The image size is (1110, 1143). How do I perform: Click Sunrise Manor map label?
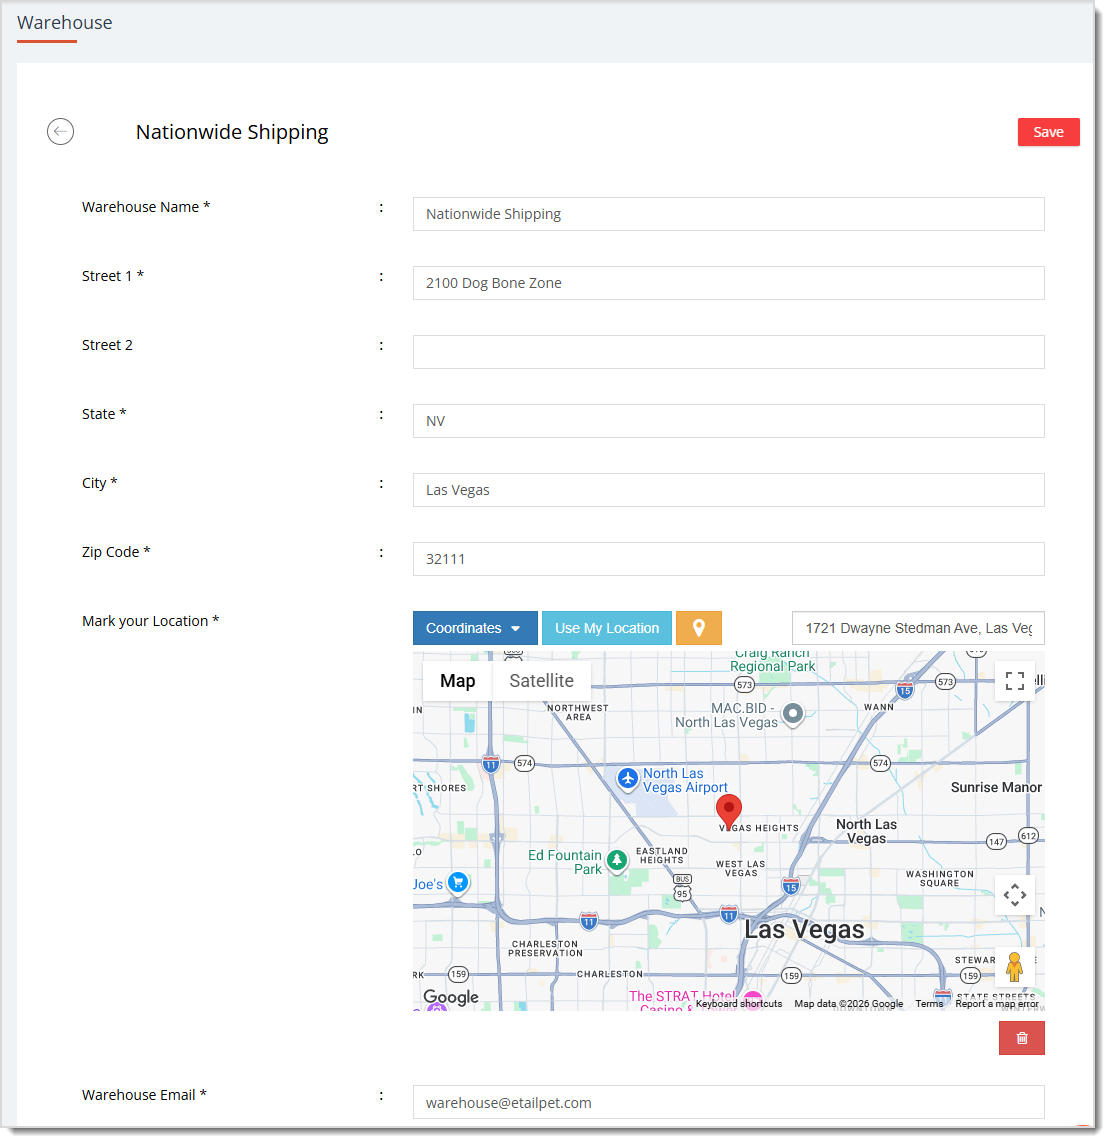pyautogui.click(x=996, y=787)
